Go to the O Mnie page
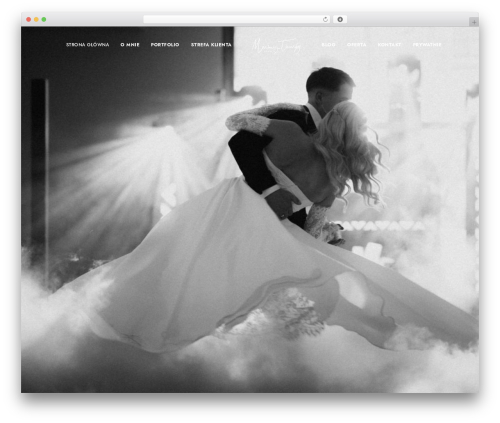Image resolution: width=500 pixels, height=423 pixels. point(130,45)
